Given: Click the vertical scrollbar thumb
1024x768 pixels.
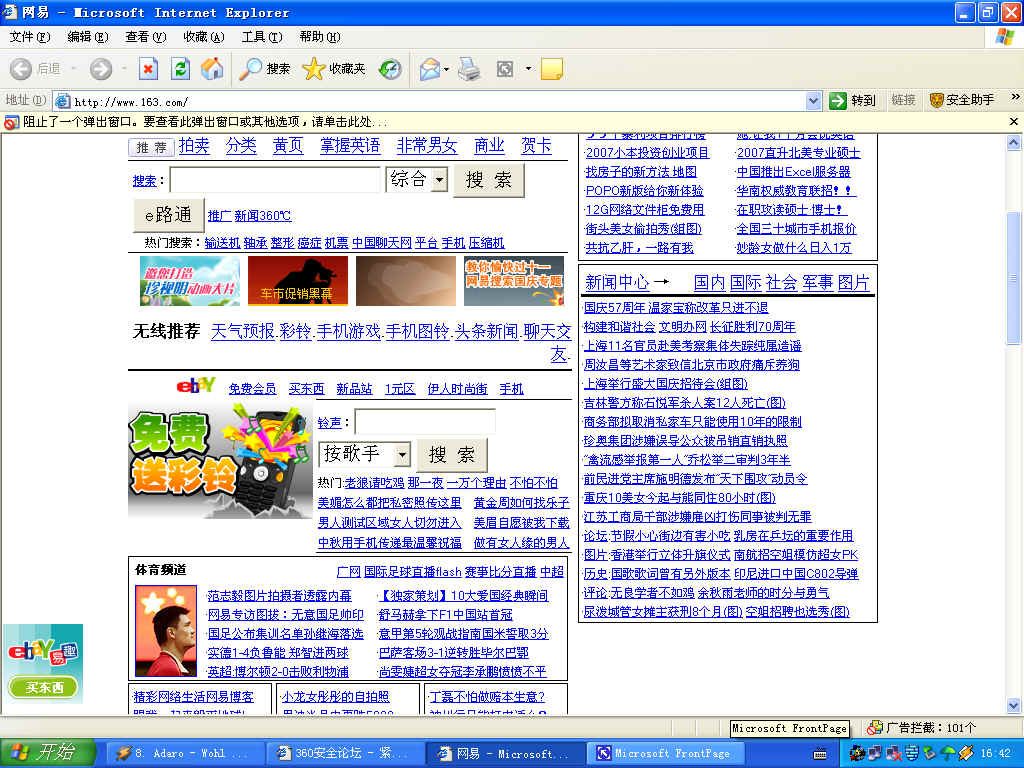Looking at the screenshot, I should click(1014, 279).
